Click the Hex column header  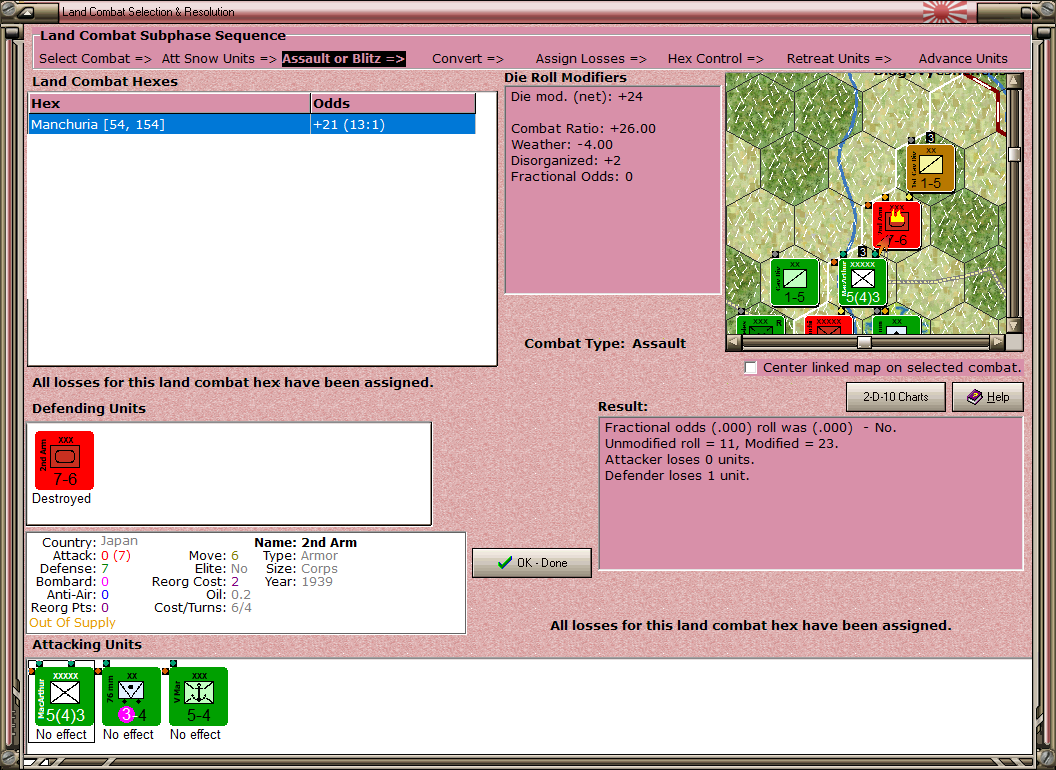click(169, 103)
